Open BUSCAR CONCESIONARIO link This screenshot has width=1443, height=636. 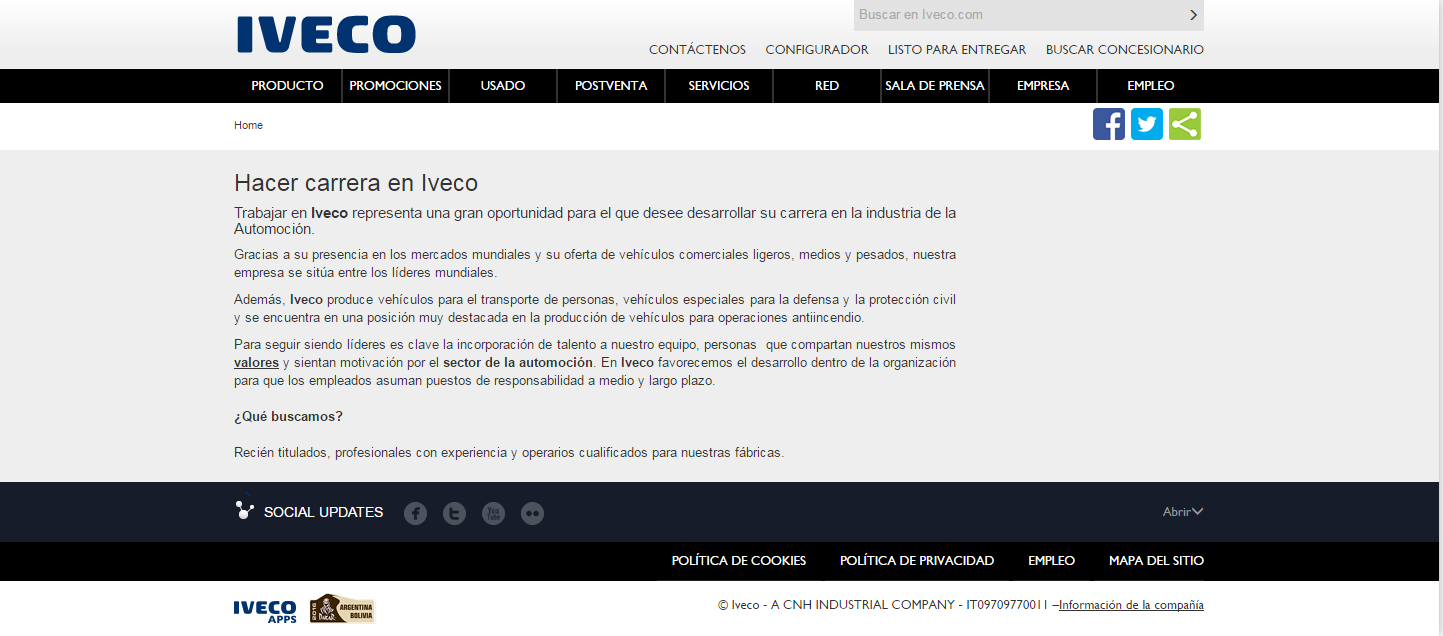pyautogui.click(x=1125, y=49)
